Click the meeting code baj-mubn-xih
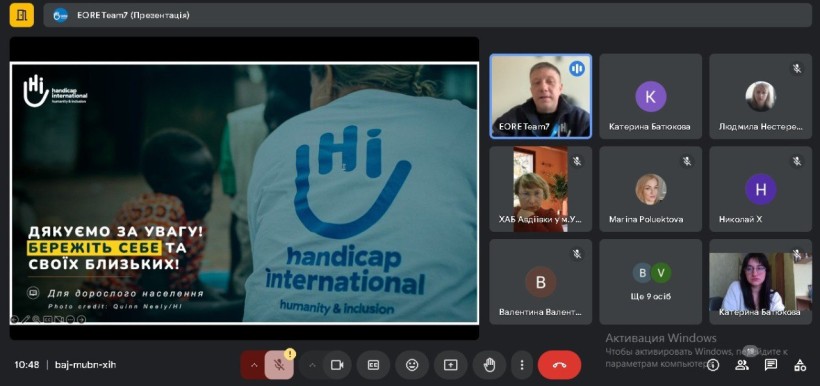The image size is (820, 386). point(85,365)
